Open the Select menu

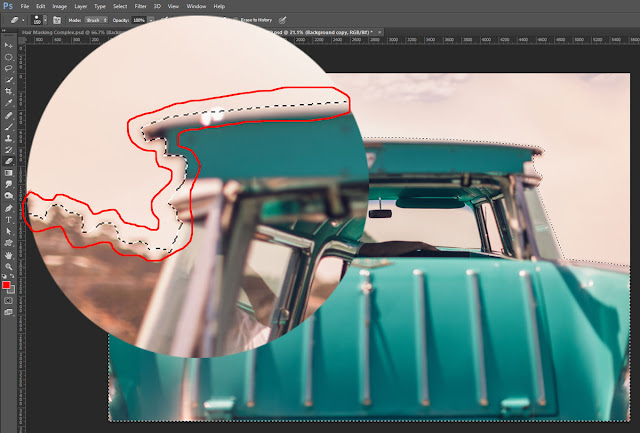[x=120, y=7]
